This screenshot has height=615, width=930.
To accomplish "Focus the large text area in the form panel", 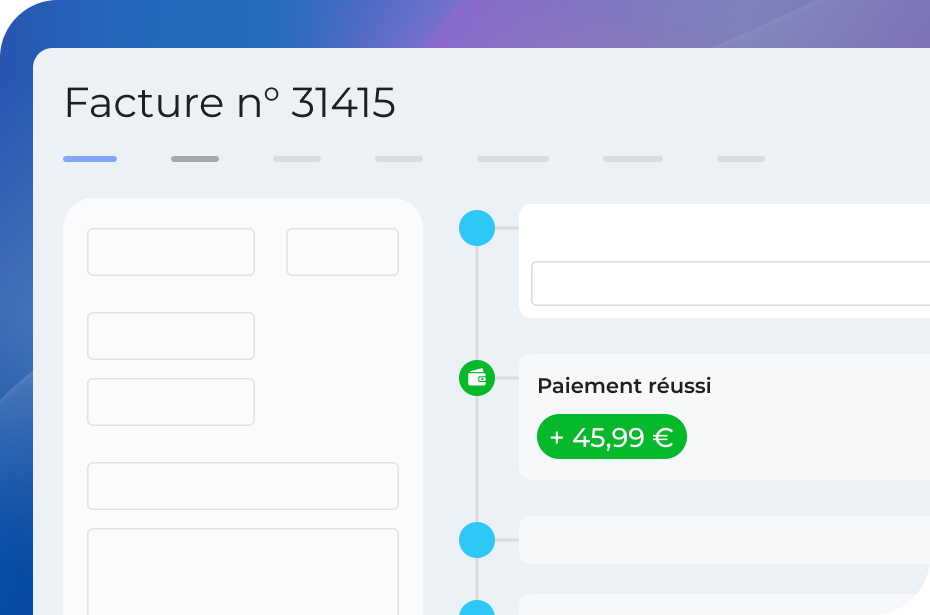I will click(x=243, y=570).
